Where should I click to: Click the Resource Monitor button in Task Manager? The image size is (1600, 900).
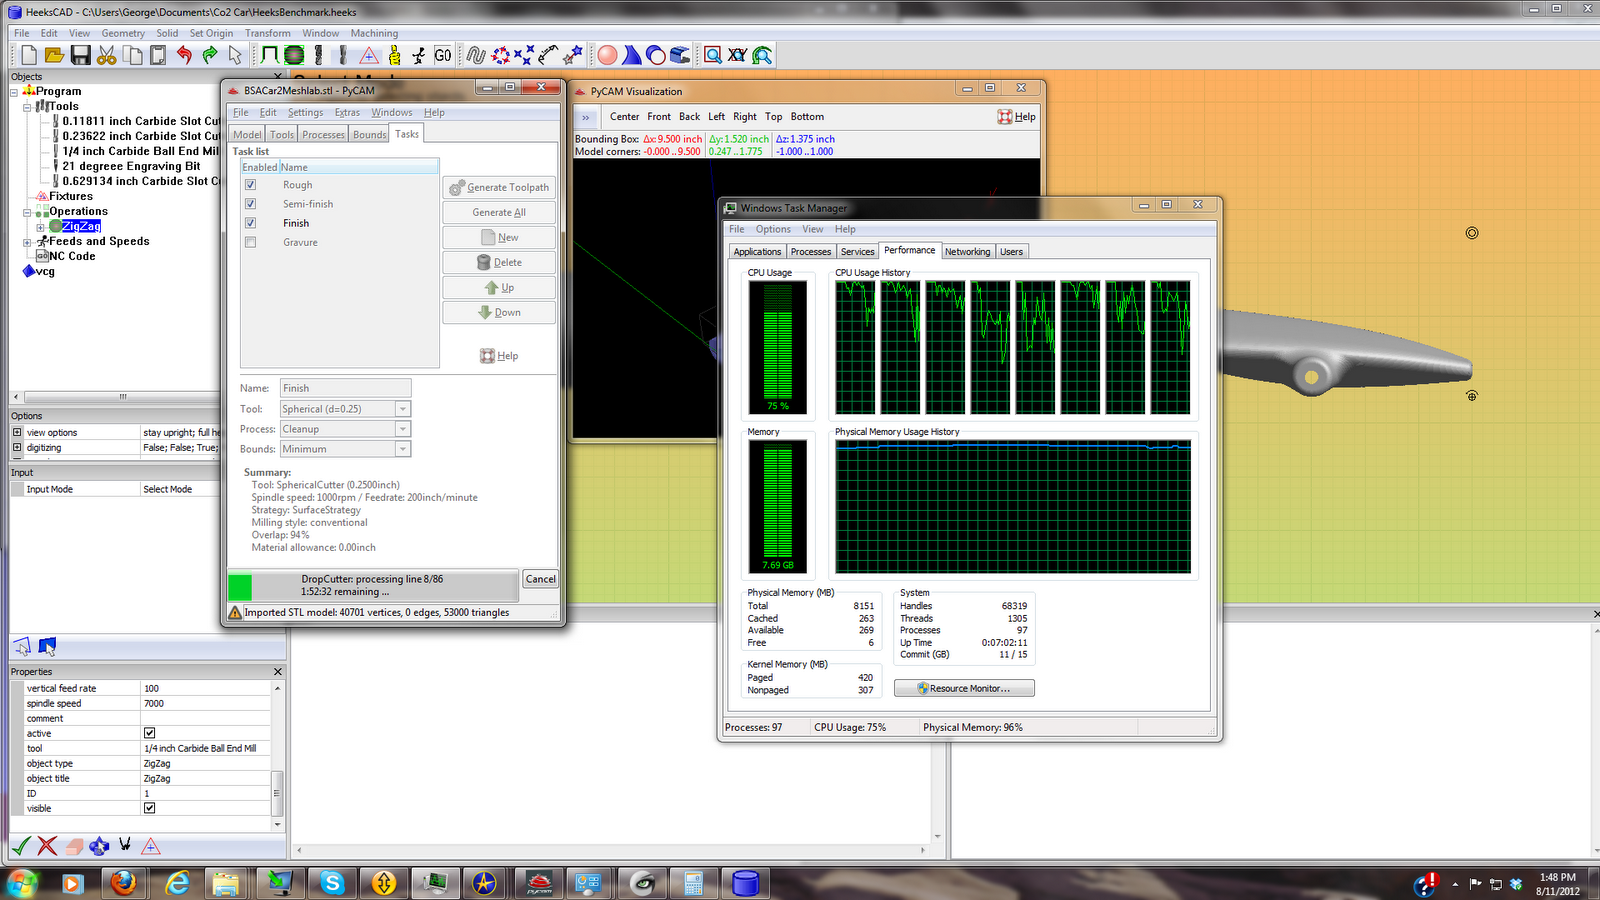point(963,687)
